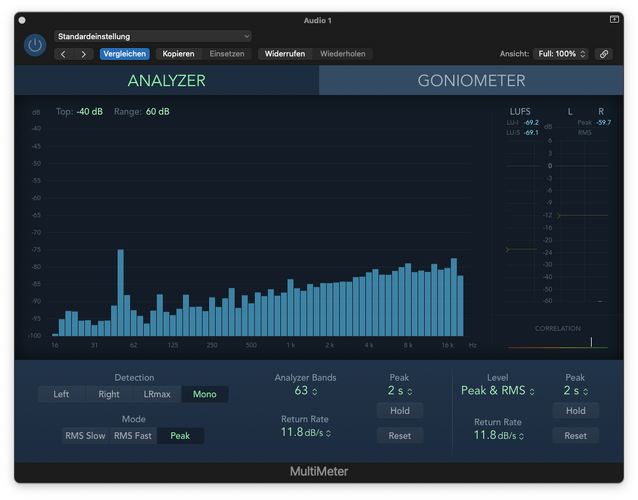Go to next preset arrow
The width and height of the screenshot is (638, 500).
[x=84, y=54]
